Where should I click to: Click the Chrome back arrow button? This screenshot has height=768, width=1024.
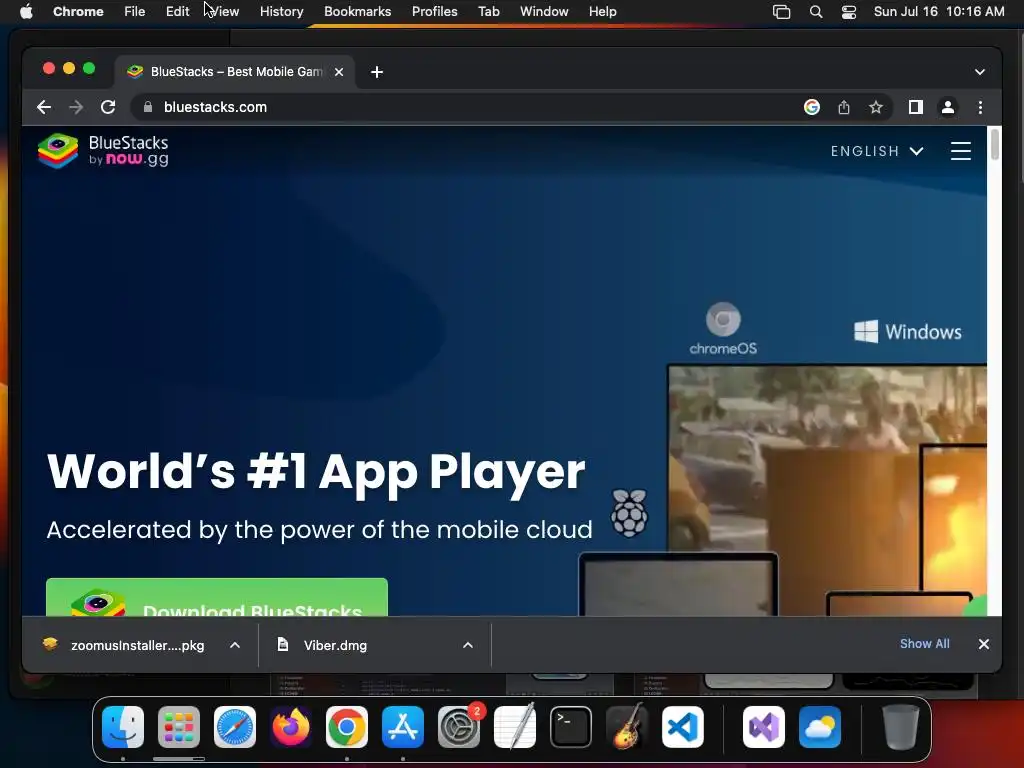coord(44,107)
